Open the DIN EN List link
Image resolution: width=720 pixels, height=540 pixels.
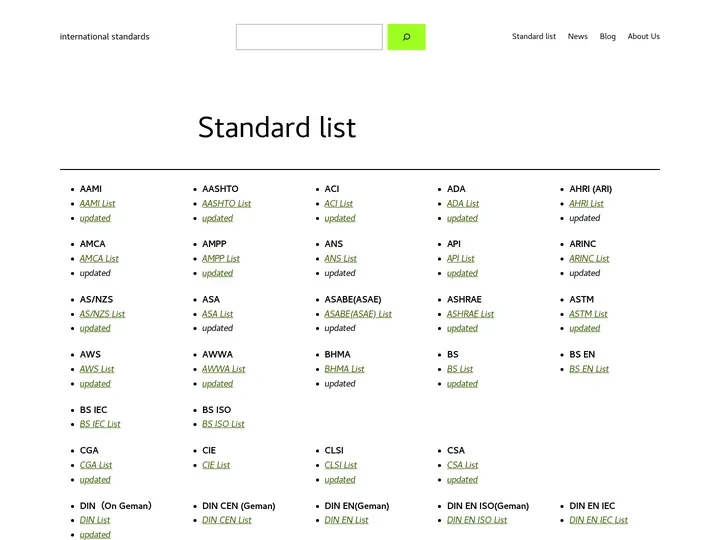click(346, 520)
